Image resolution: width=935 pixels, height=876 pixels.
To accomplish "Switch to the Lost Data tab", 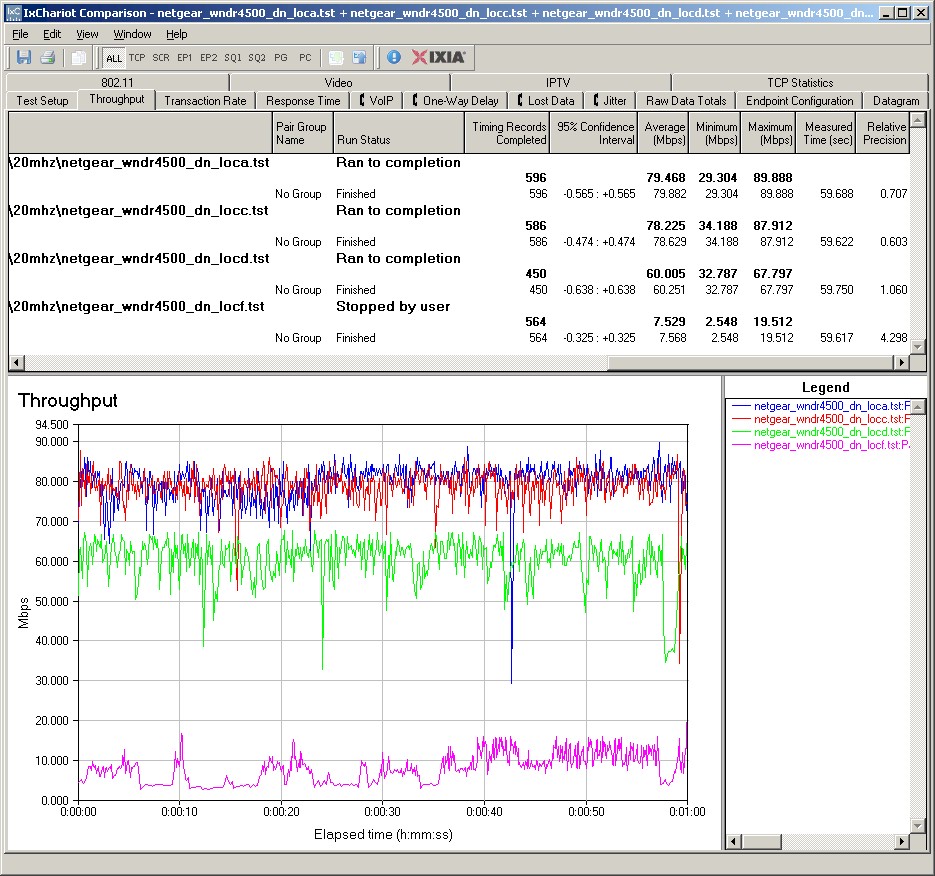I will pos(546,101).
